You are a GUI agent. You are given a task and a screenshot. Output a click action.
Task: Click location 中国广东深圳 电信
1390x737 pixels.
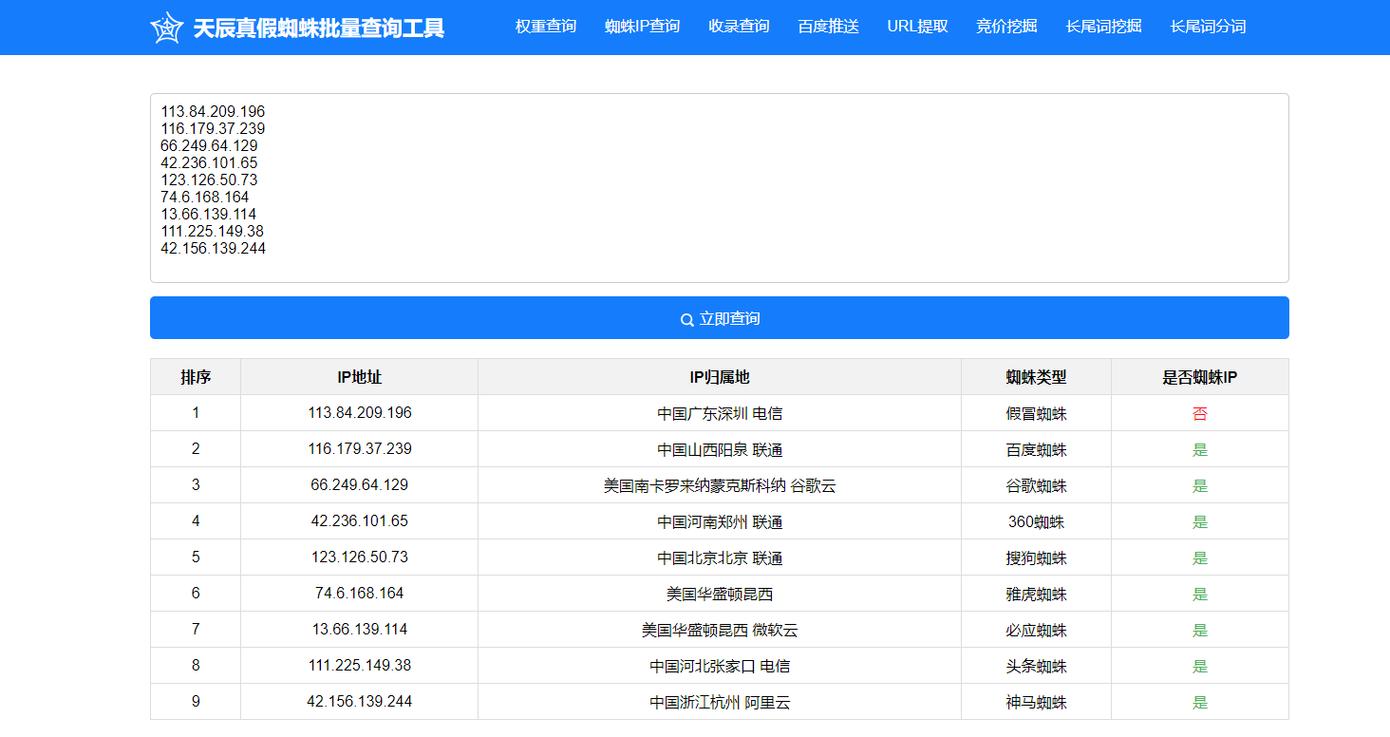[x=720, y=413]
